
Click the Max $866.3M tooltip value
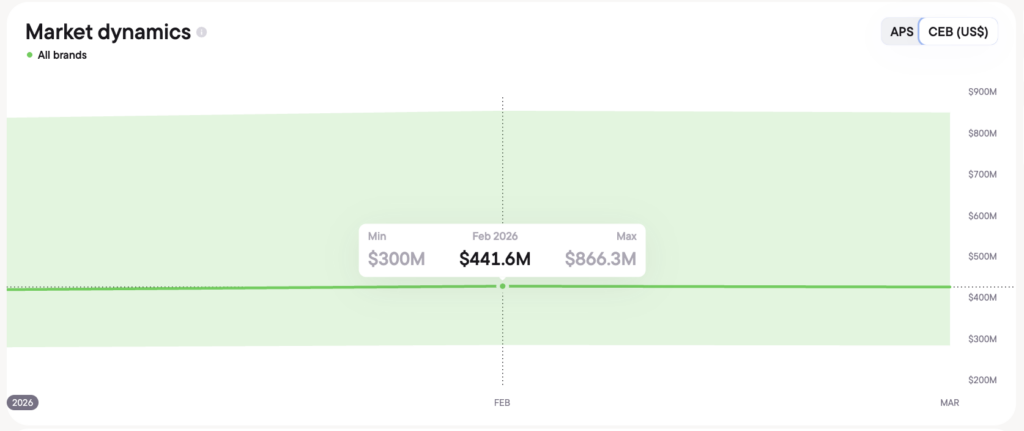click(x=601, y=259)
